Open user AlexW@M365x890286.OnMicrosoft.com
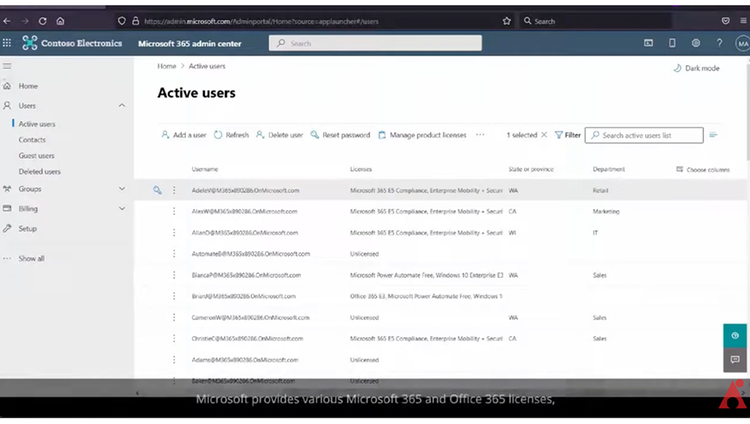Screen dimensions: 750x424 [244, 212]
